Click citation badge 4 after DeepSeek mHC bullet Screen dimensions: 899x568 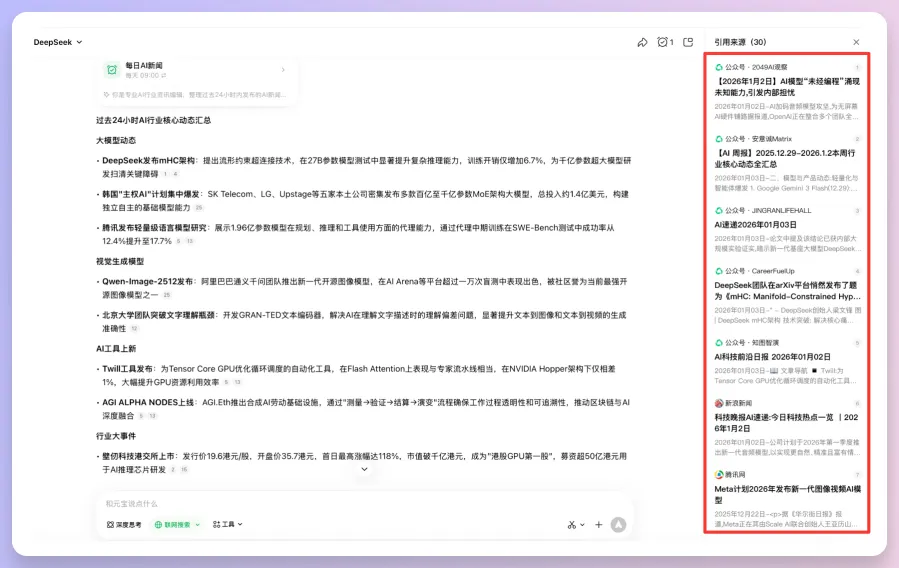pyautogui.click(x=175, y=174)
